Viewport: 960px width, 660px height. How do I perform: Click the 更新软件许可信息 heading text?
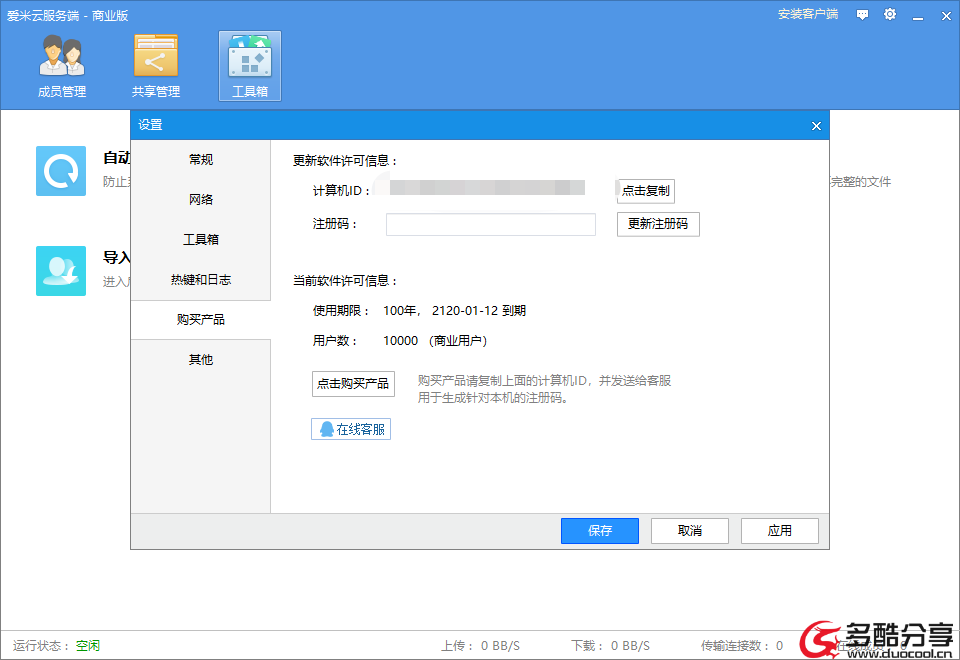[345, 161]
